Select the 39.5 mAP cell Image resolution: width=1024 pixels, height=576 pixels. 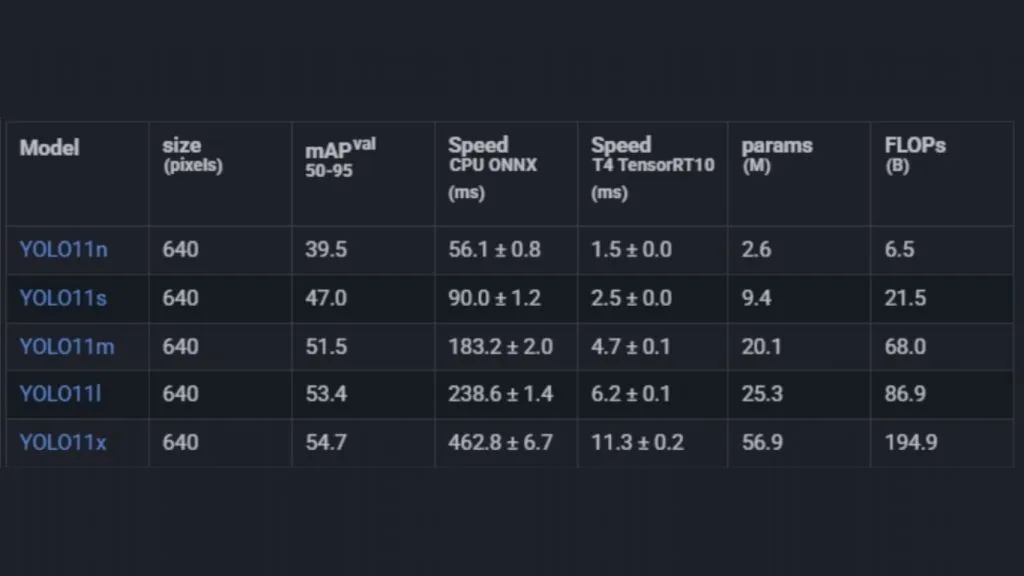pos(326,249)
